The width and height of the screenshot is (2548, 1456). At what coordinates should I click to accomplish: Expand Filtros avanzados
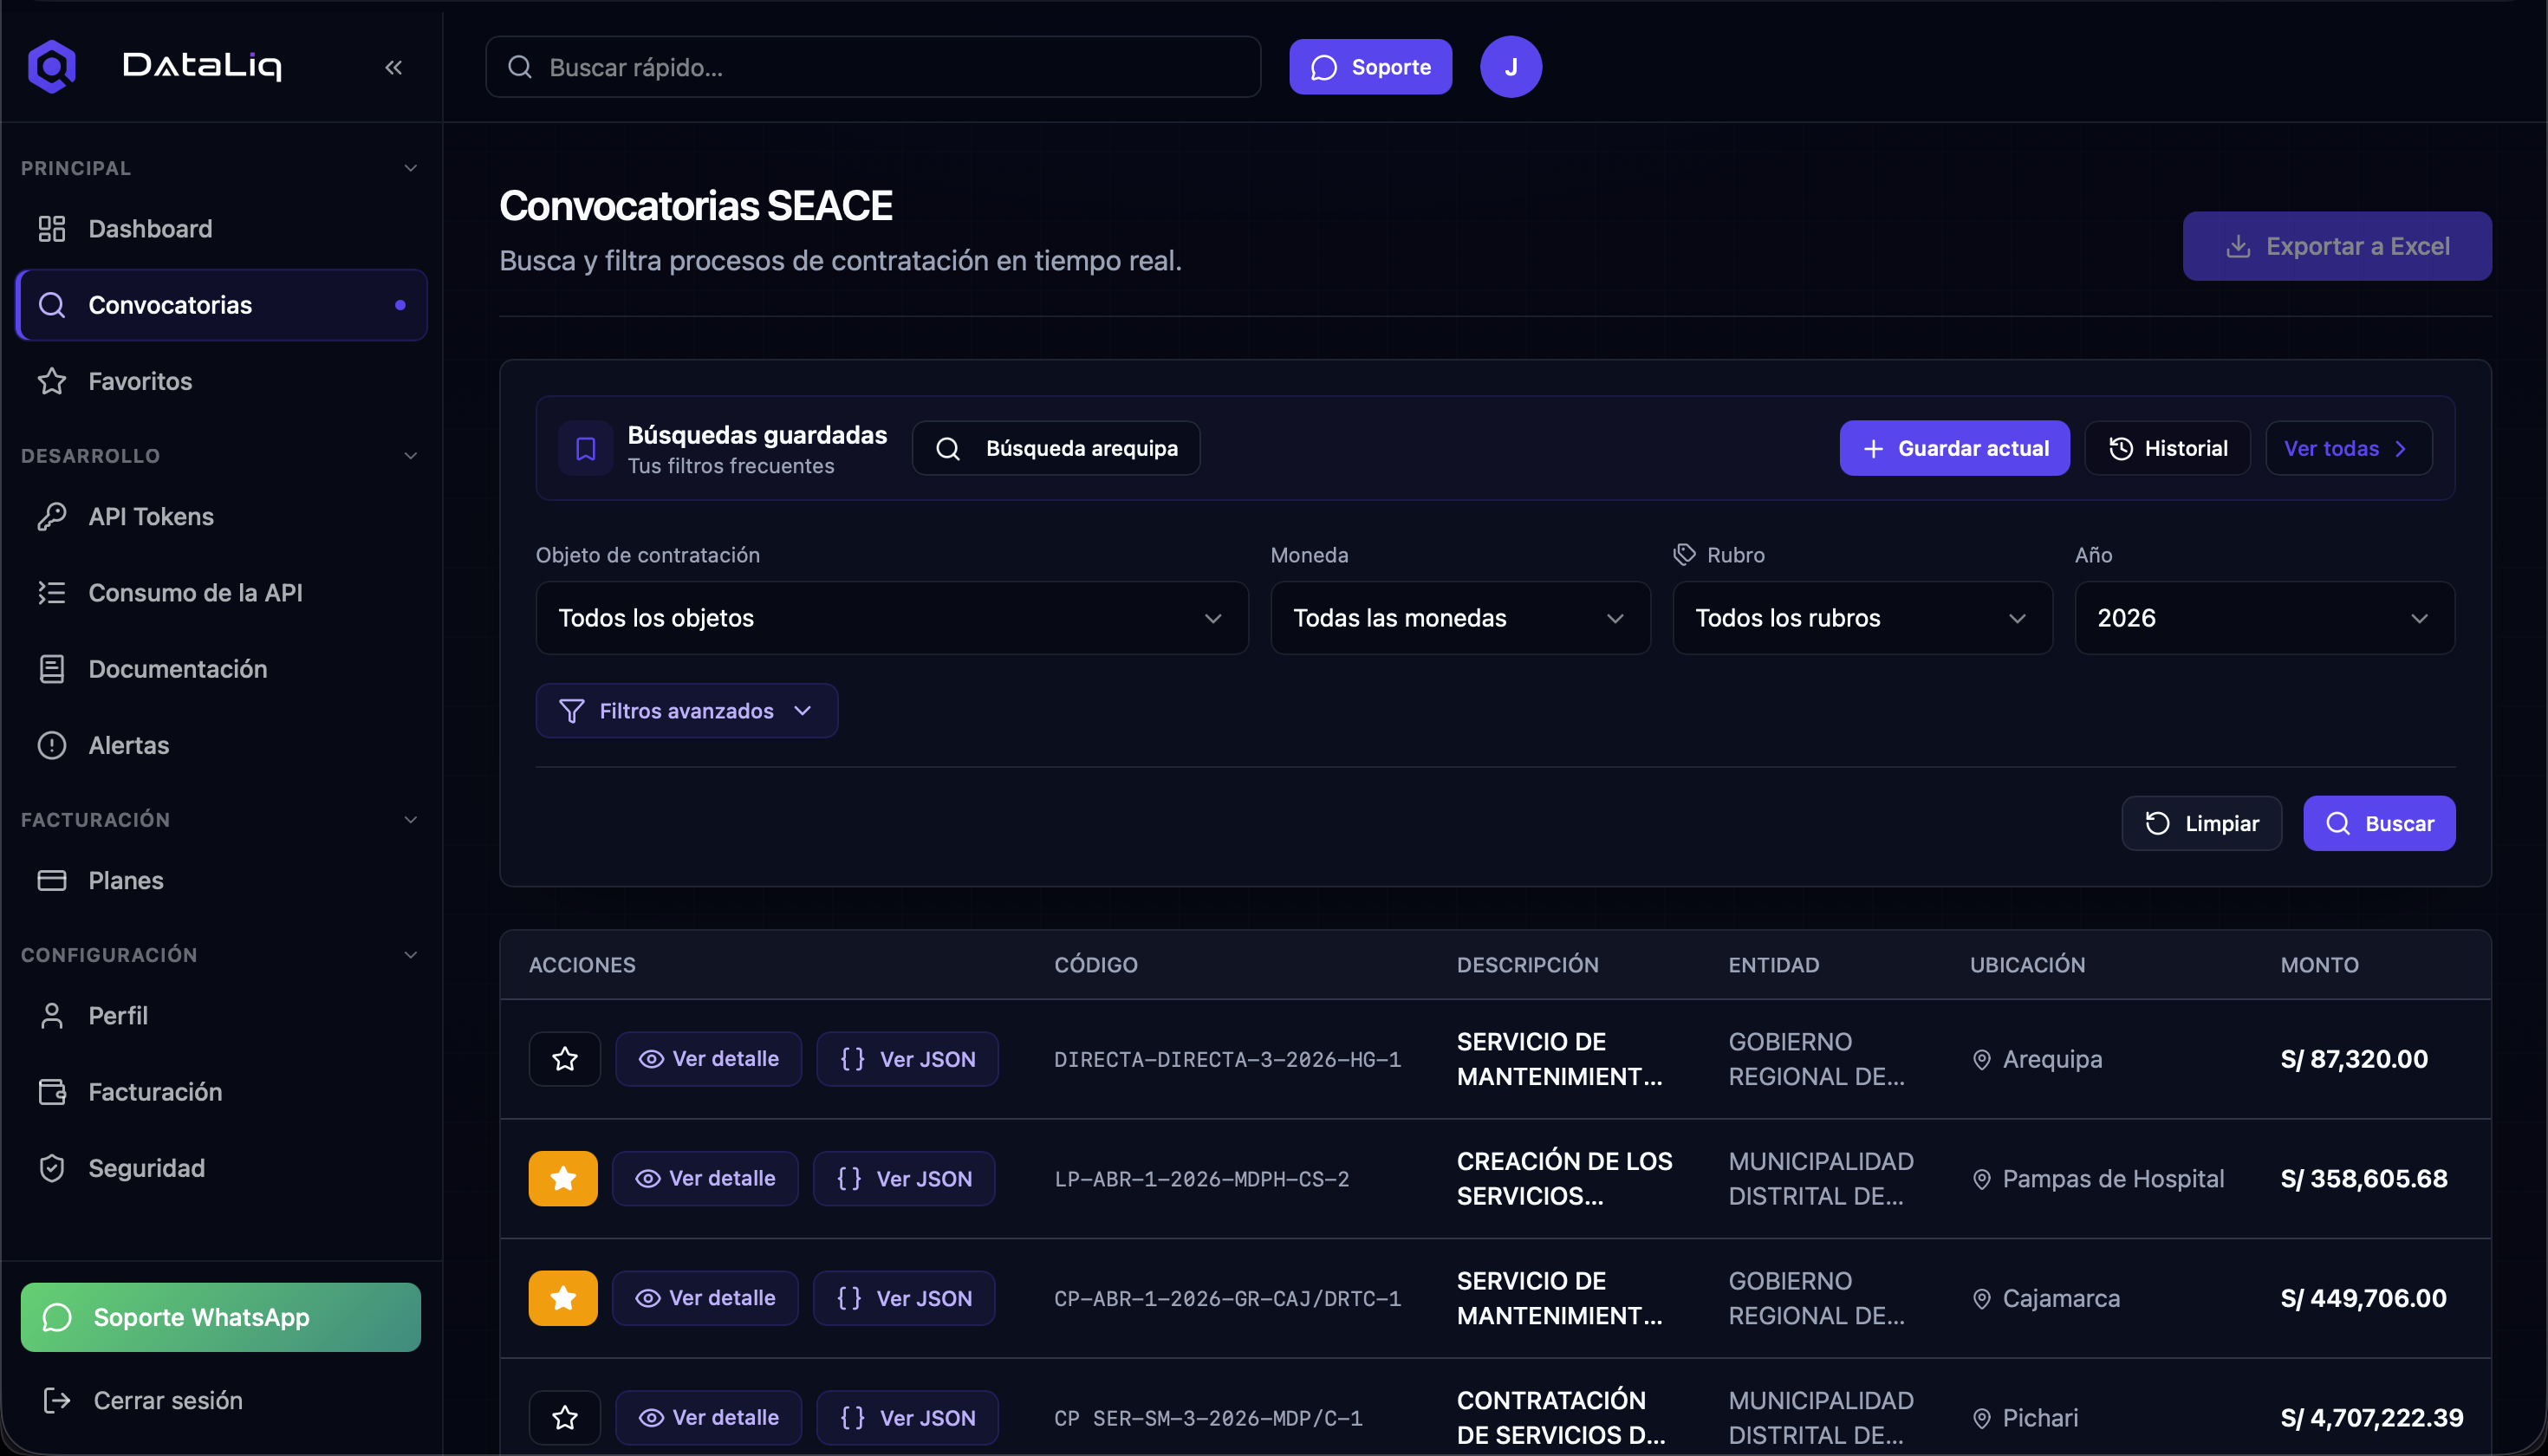click(x=686, y=711)
